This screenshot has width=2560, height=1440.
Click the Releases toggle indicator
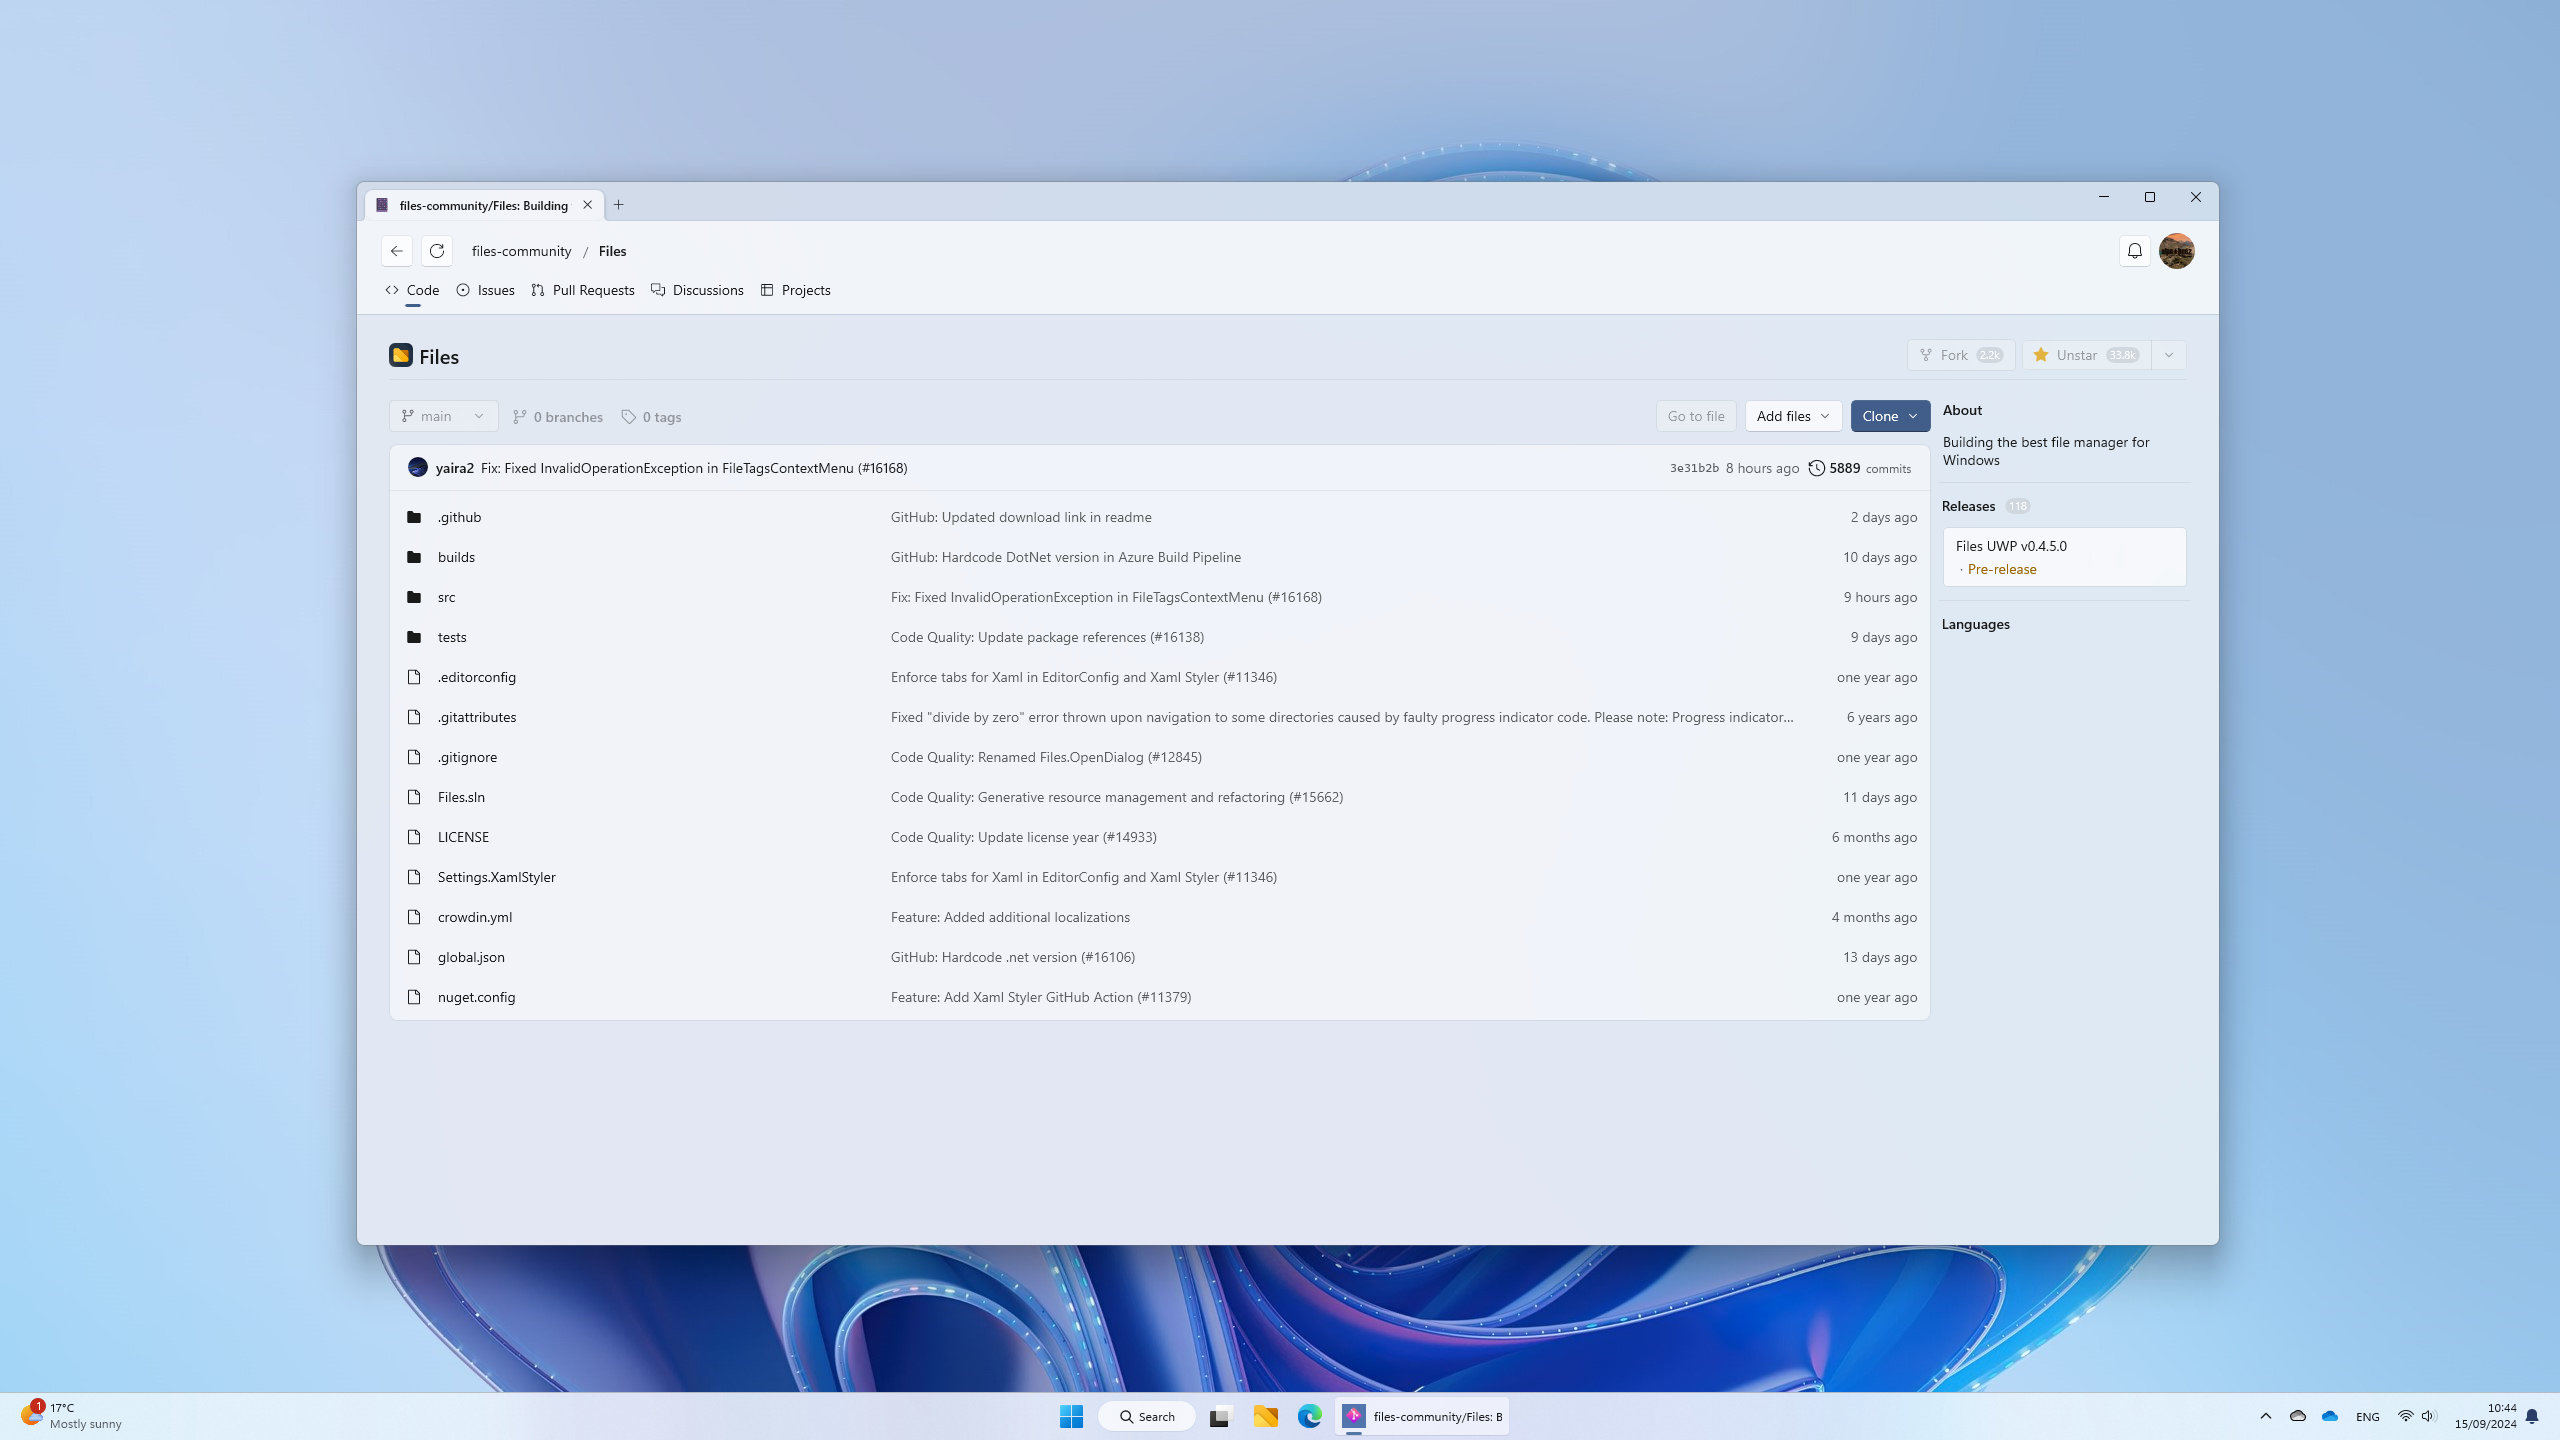click(2017, 505)
